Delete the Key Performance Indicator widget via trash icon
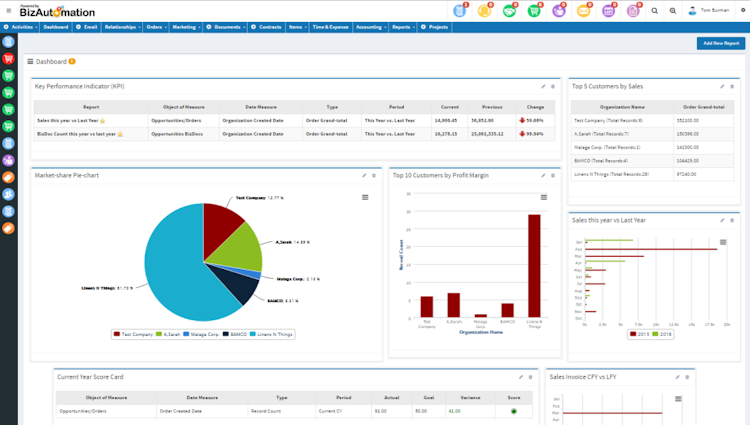This screenshot has width=750, height=425. (555, 87)
